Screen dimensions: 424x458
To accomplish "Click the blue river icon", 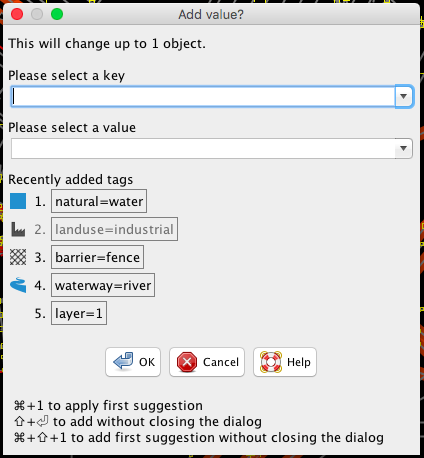I will 18,285.
